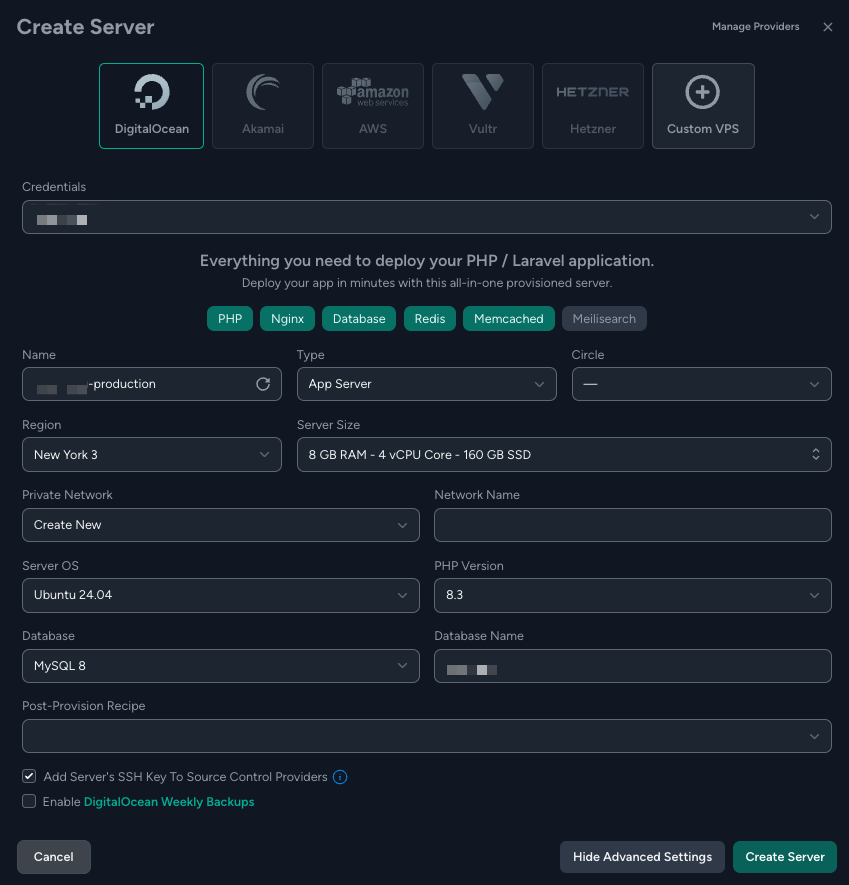Expand the Database dropdown showing MySQL 8
The height and width of the screenshot is (885, 849).
[221, 666]
